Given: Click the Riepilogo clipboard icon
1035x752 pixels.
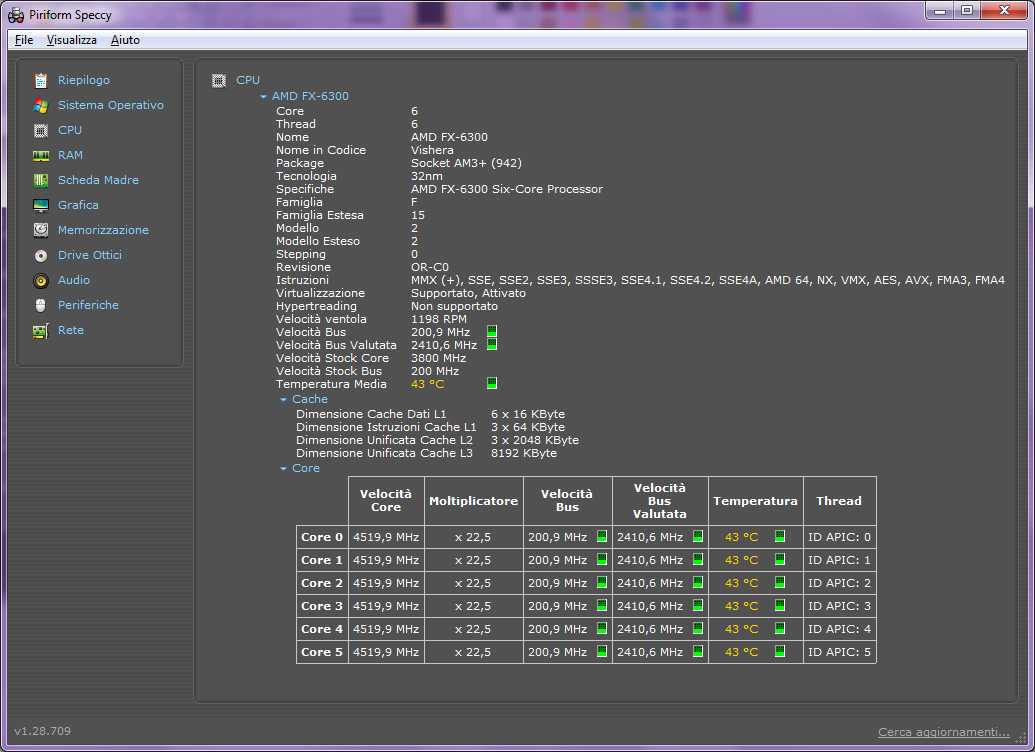Looking at the screenshot, I should 41,81.
